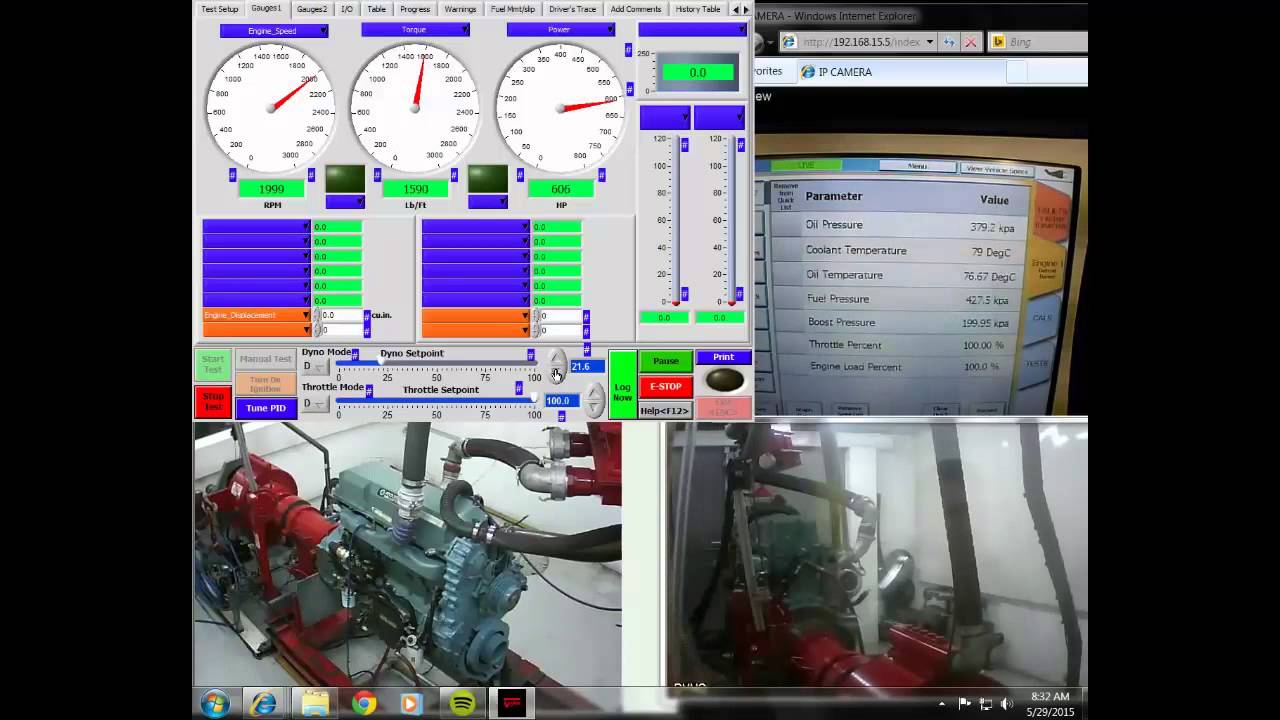Click the green LED indicator beside Lb/Ft readout
1280x720 pixels.
point(488,179)
